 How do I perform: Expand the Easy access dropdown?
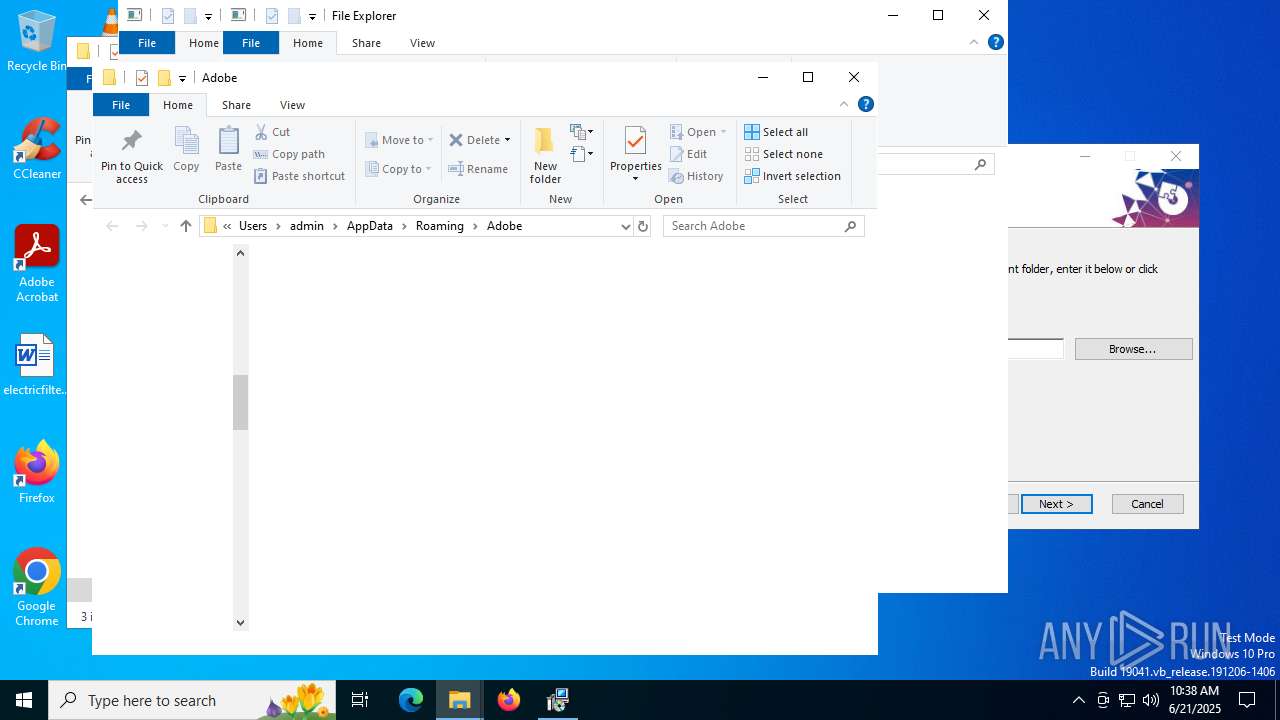click(581, 154)
